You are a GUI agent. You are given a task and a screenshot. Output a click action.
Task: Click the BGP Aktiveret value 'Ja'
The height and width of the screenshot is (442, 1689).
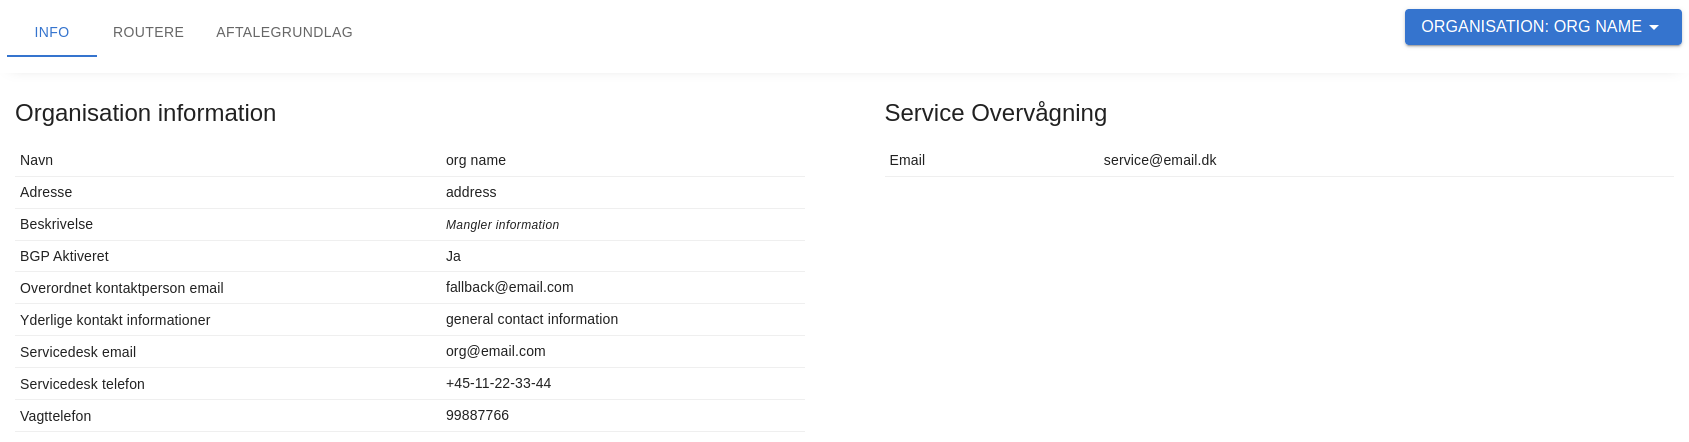point(453,256)
